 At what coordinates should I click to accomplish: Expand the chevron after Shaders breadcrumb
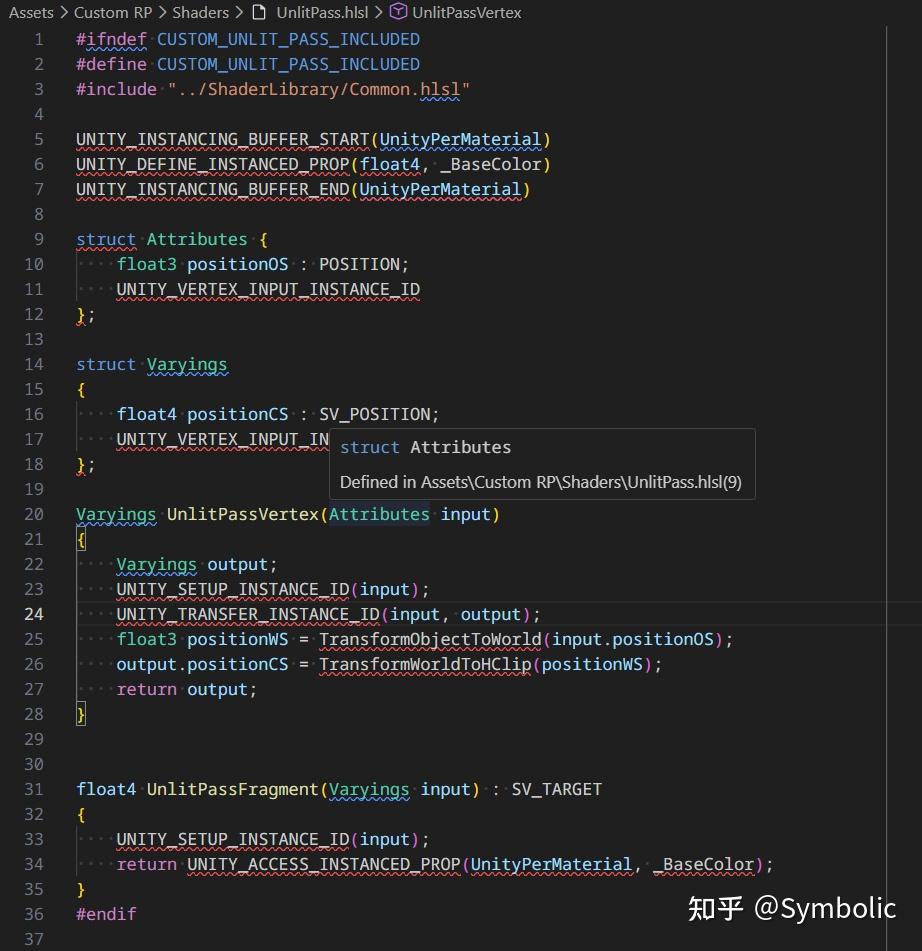(239, 12)
